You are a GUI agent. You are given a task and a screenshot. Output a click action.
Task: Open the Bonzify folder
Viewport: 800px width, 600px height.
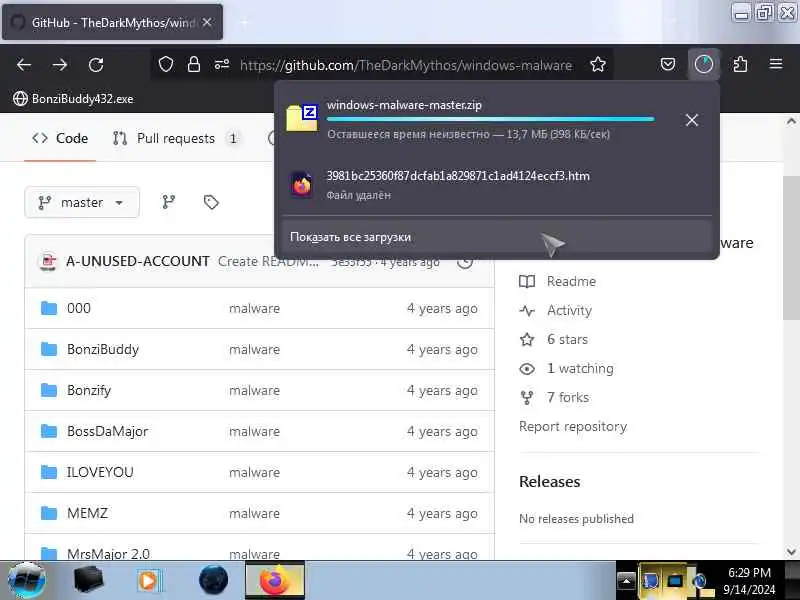coord(89,390)
